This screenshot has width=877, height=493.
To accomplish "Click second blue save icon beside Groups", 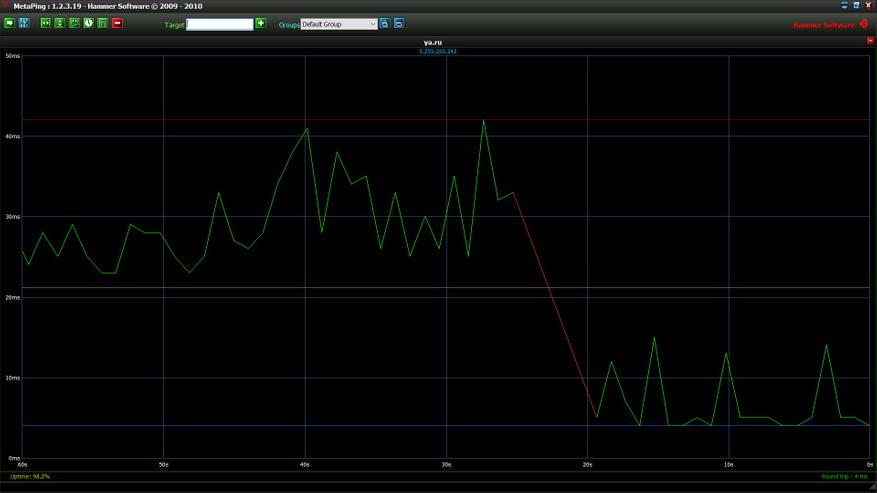I will click(x=399, y=23).
